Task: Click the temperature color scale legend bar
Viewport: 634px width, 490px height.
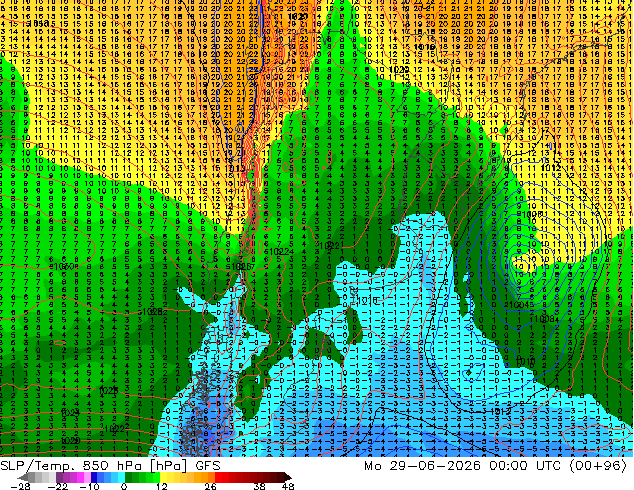Action: point(154,477)
